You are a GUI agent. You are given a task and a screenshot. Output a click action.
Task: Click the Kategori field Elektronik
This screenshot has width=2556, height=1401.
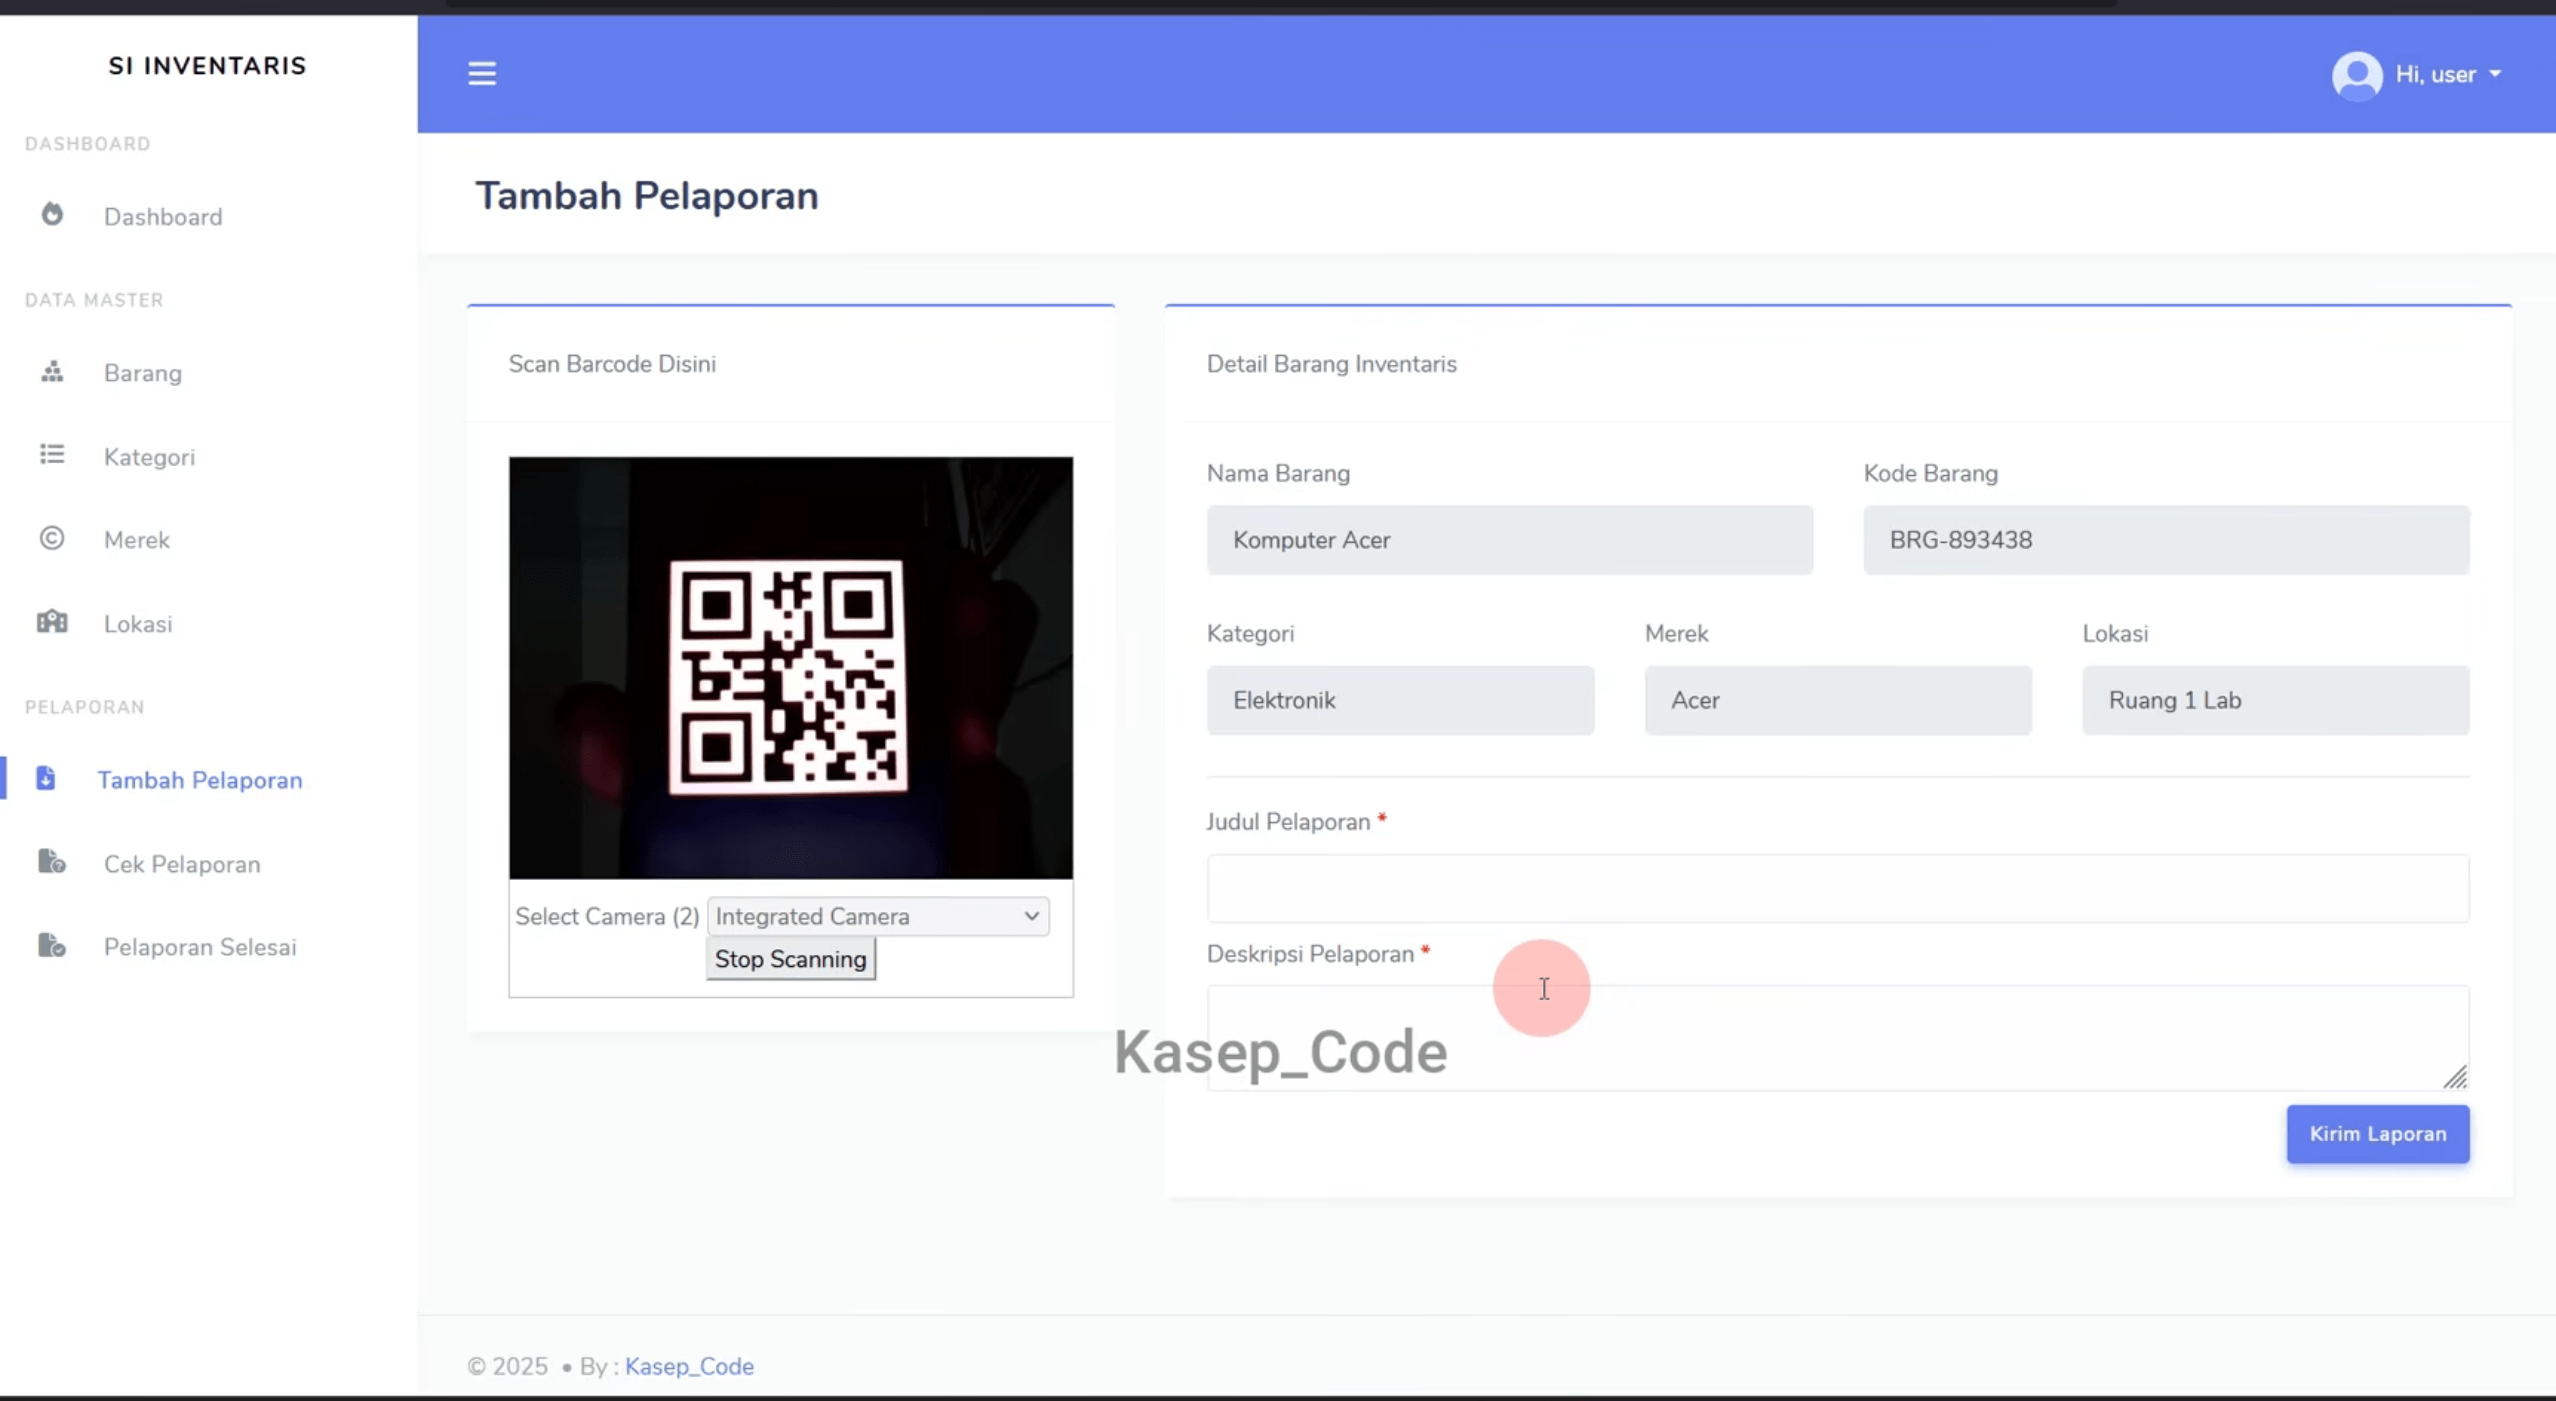[1400, 700]
